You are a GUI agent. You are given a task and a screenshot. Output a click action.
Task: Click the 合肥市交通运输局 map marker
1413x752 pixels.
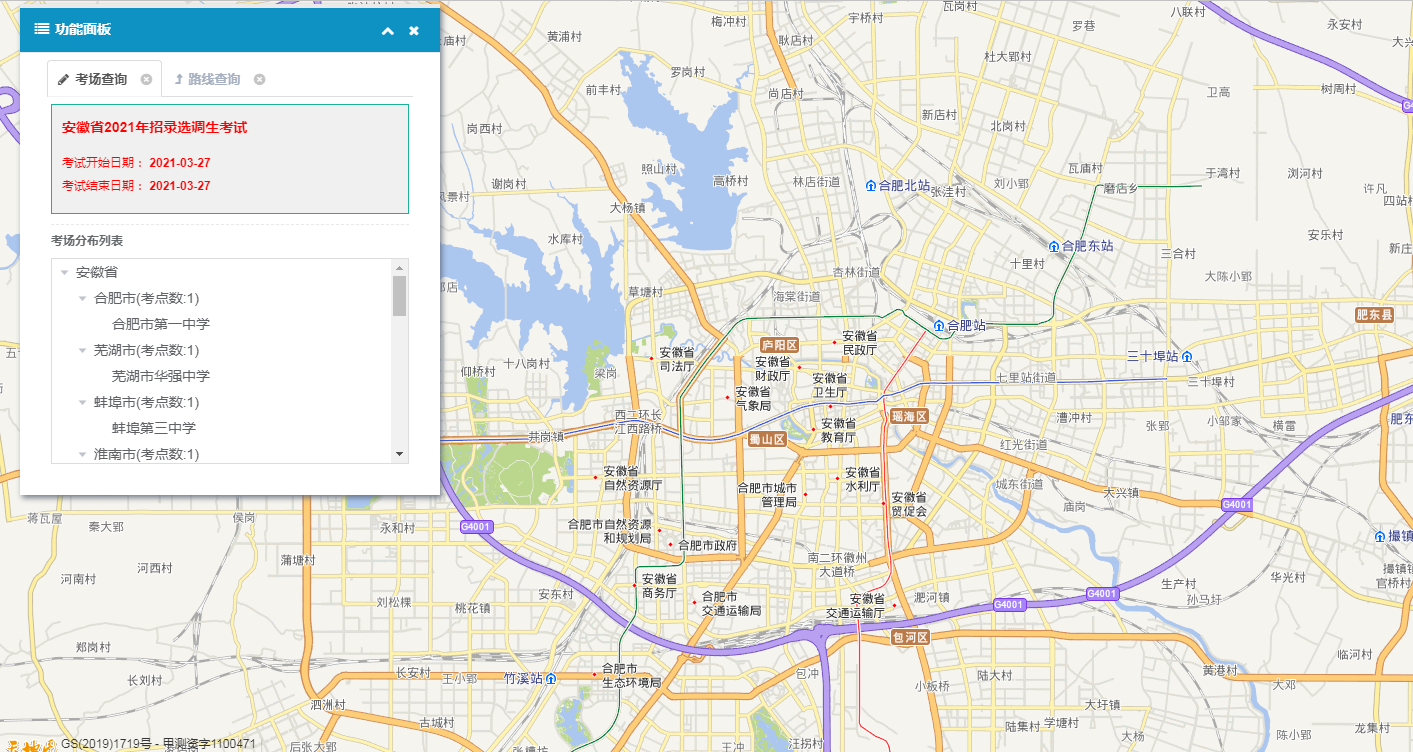coord(694,603)
